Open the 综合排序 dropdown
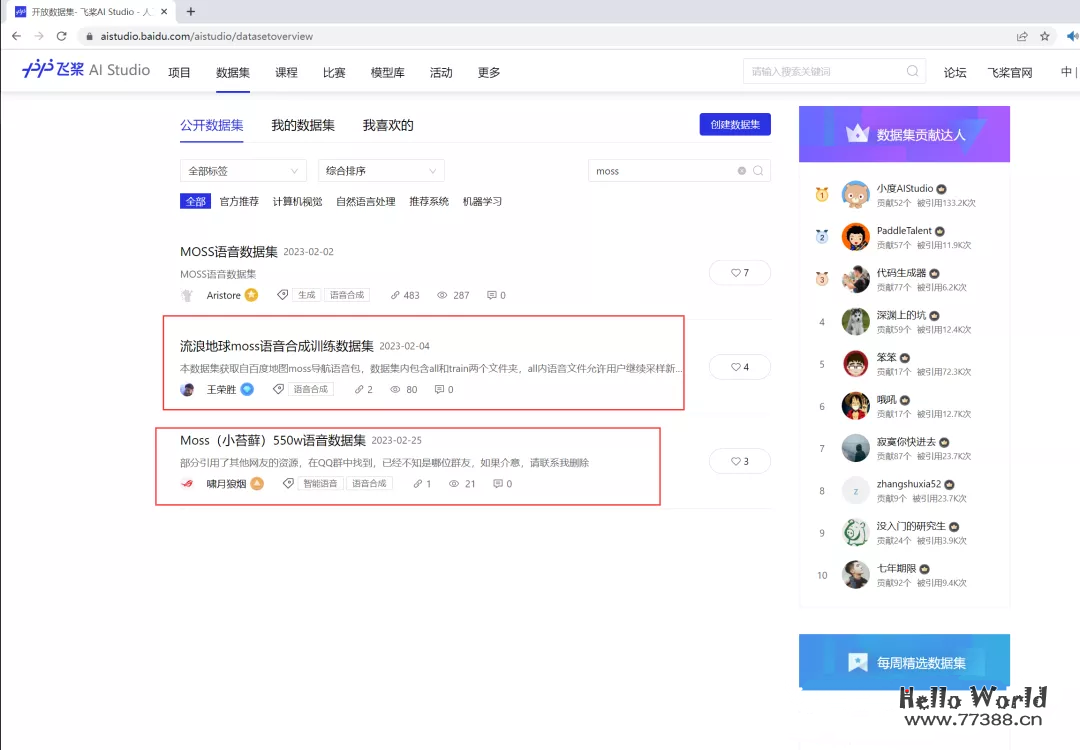 [x=380, y=171]
